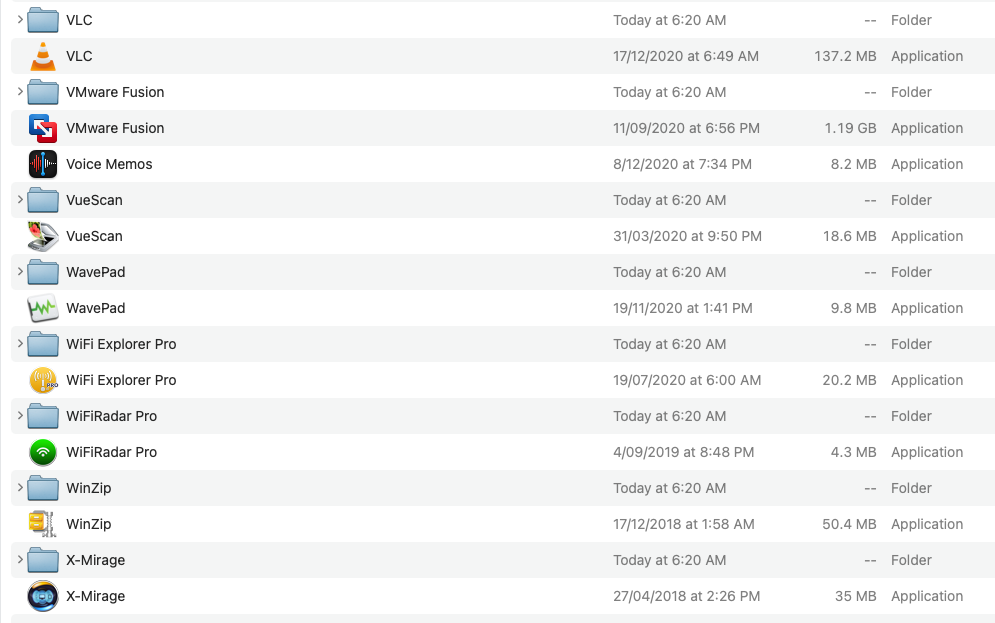Screen dimensions: 995x623
Task: Click the WiFiRadar Pro folder icon
Action: (43, 416)
